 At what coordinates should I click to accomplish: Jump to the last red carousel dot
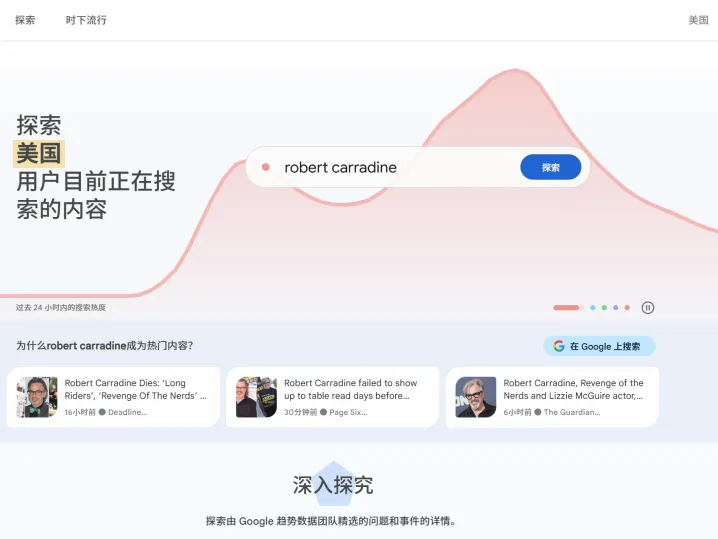pos(627,308)
